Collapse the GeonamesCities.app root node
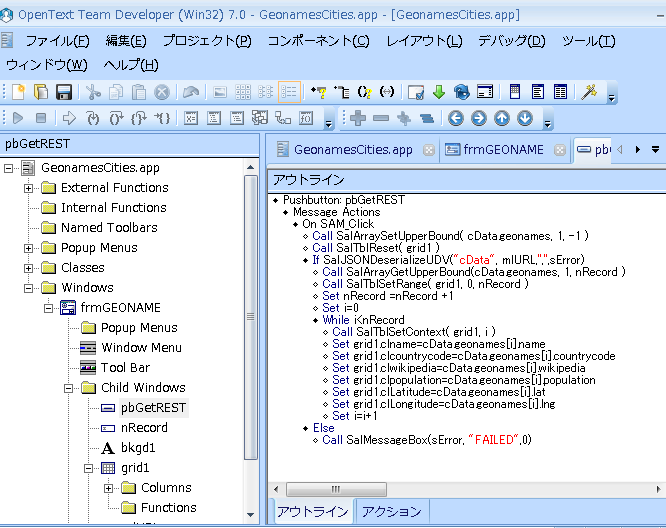Screen dimensions: 666x528 (x=8, y=169)
